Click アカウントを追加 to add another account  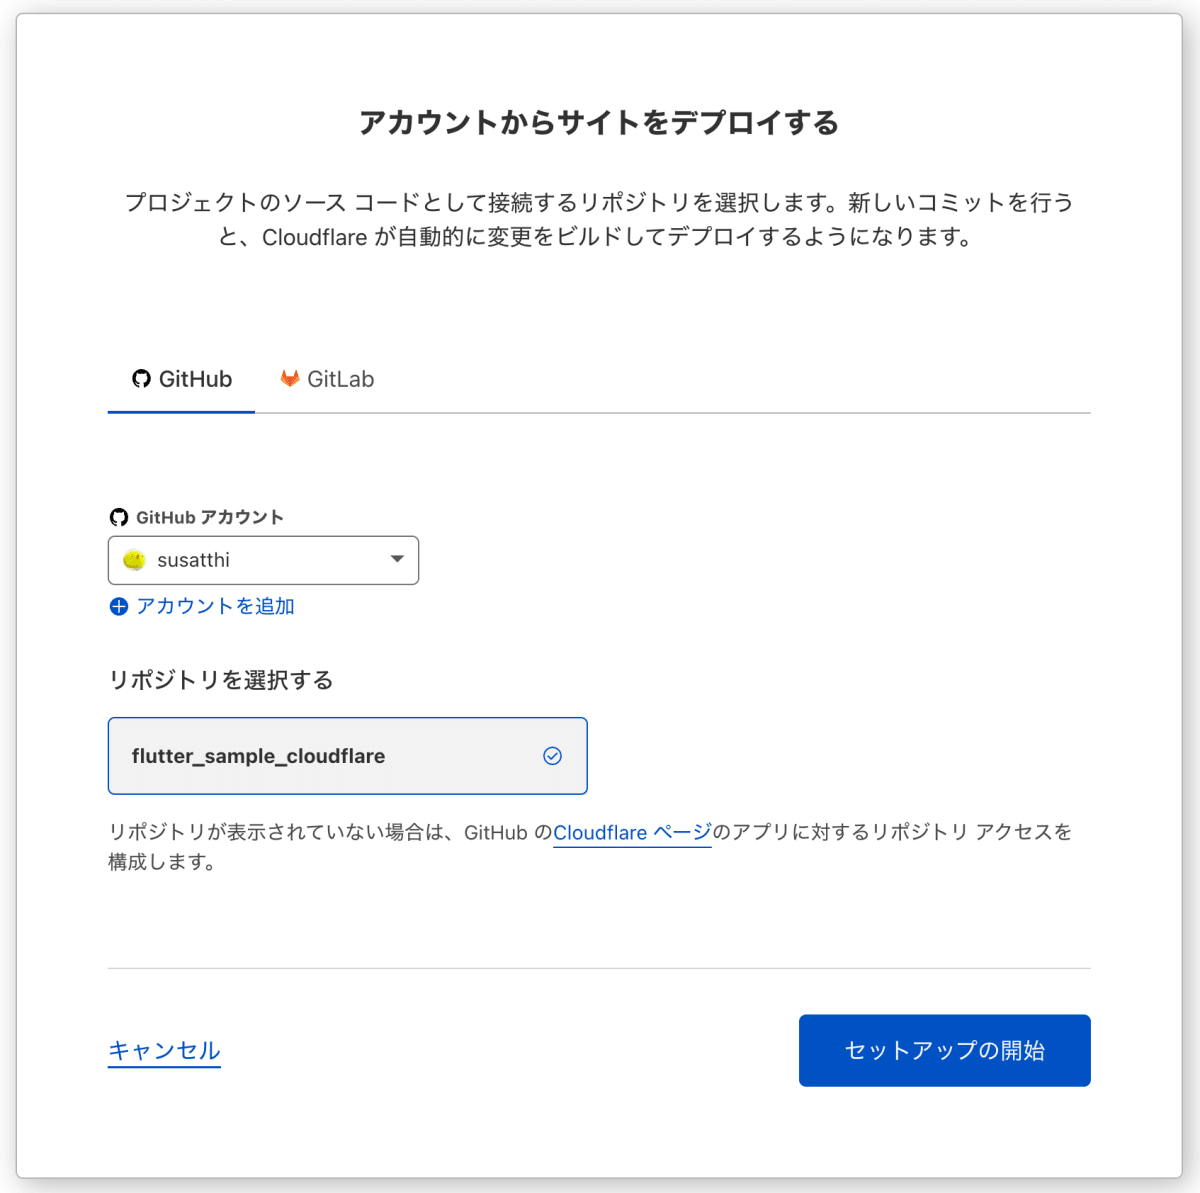215,606
